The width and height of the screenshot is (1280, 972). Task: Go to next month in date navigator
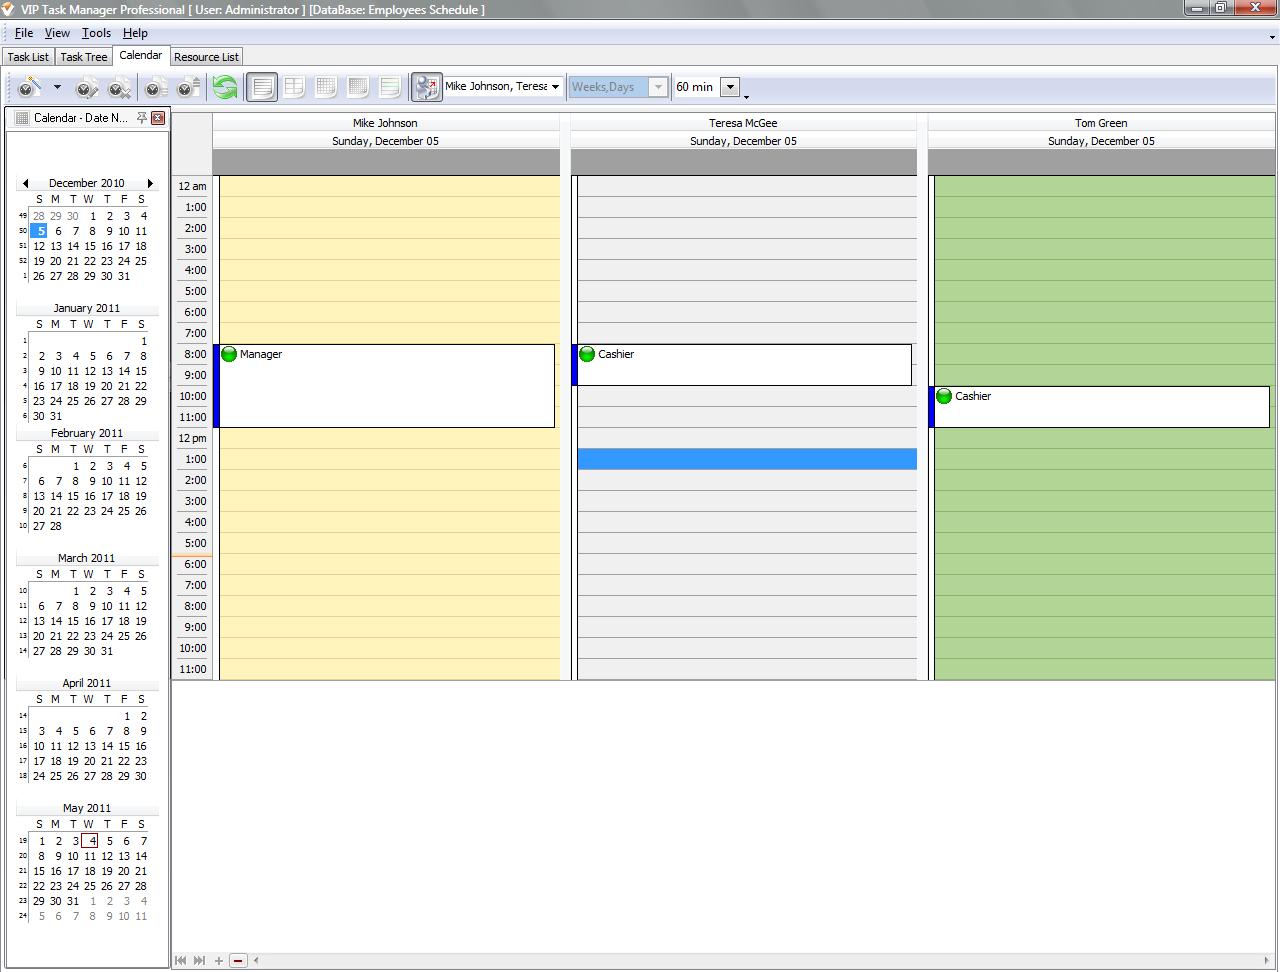[x=150, y=184]
